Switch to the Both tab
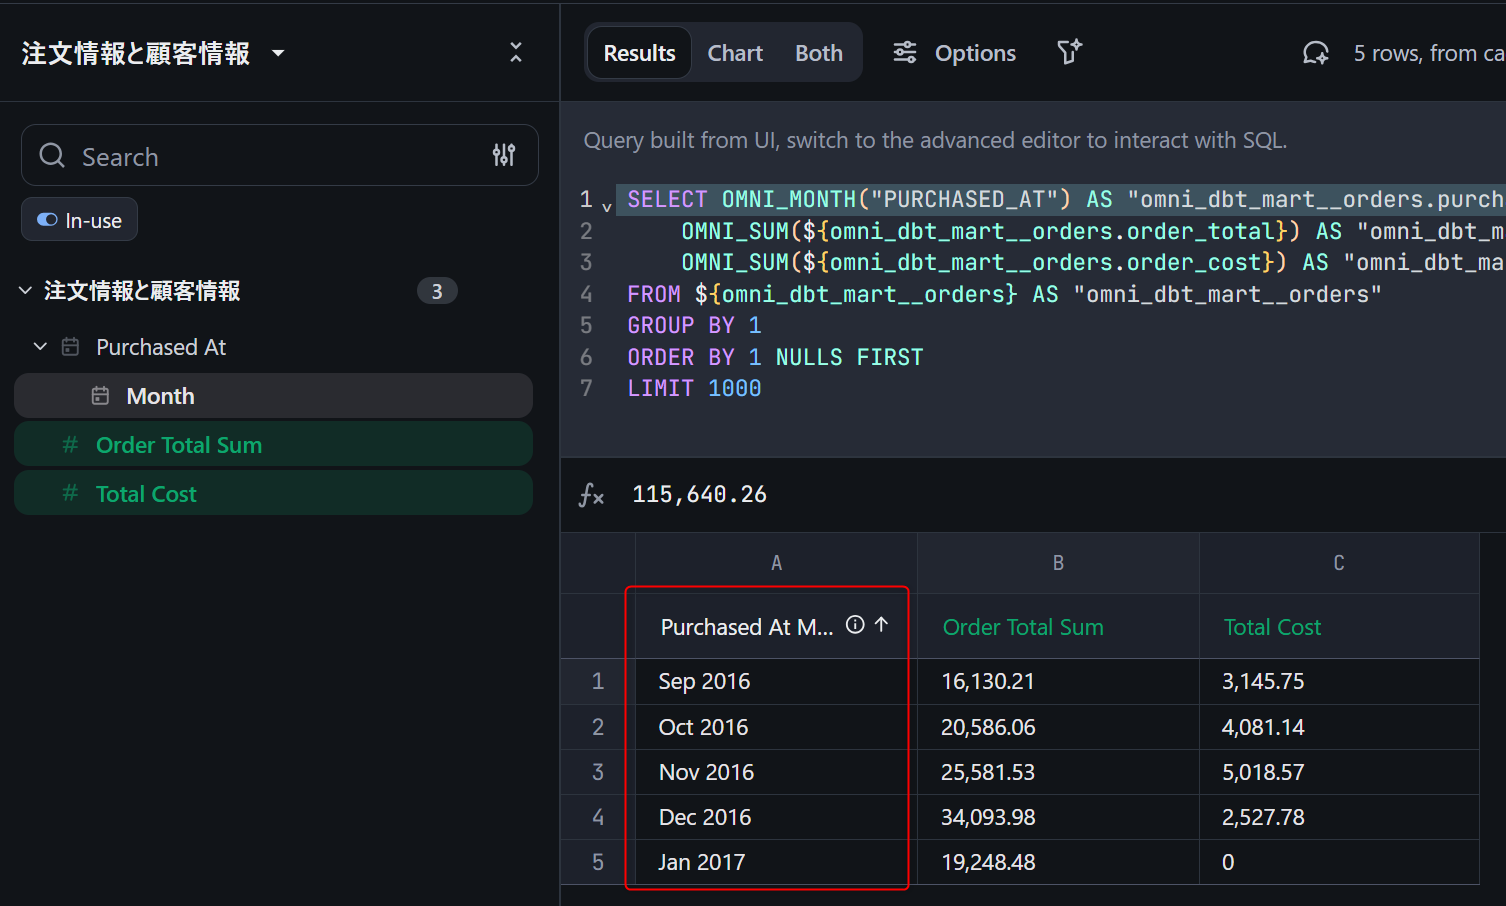Screen dimensions: 1506x906 (x=818, y=53)
